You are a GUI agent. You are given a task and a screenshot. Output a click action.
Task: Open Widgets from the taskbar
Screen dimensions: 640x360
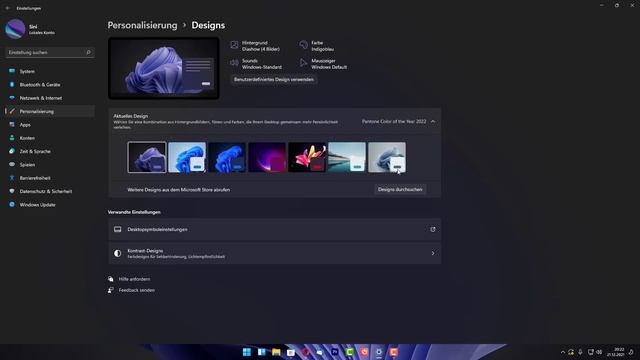pyautogui.click(x=262, y=352)
